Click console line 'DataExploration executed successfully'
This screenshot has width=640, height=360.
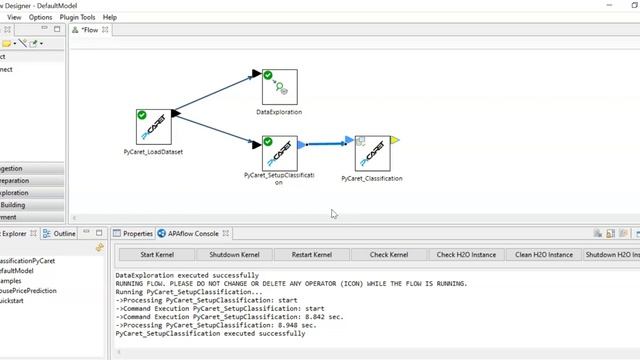tap(187, 275)
